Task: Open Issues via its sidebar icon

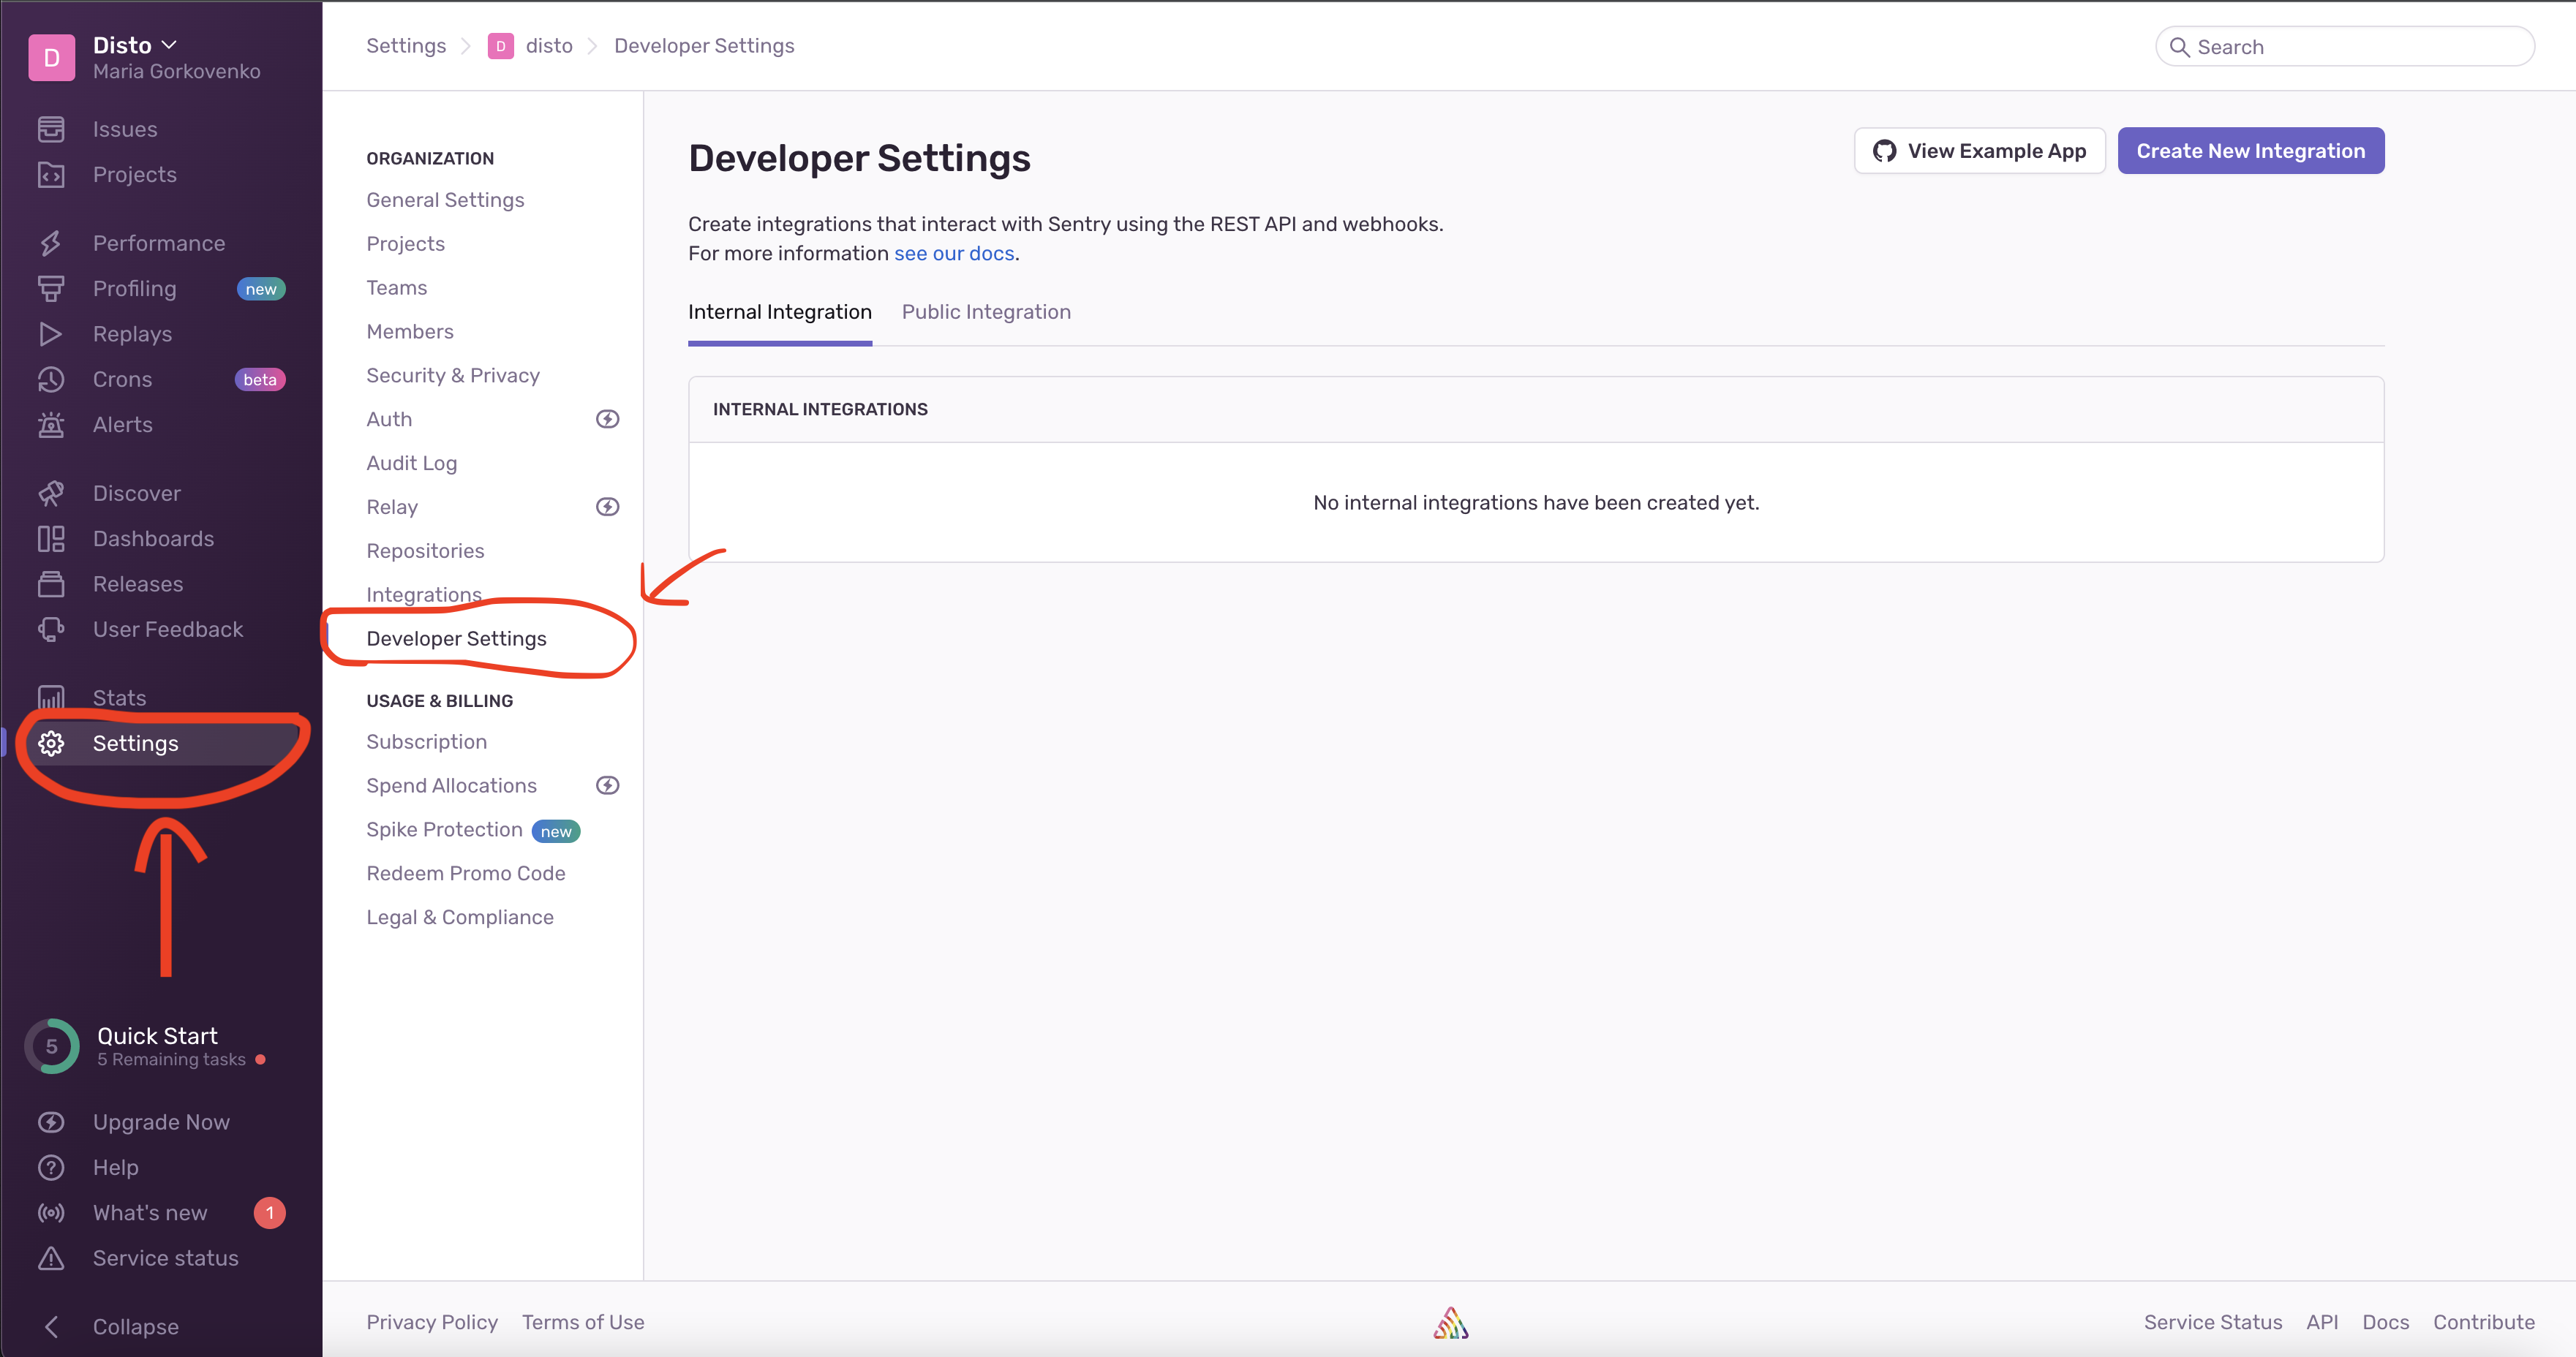Action: pyautogui.click(x=51, y=129)
